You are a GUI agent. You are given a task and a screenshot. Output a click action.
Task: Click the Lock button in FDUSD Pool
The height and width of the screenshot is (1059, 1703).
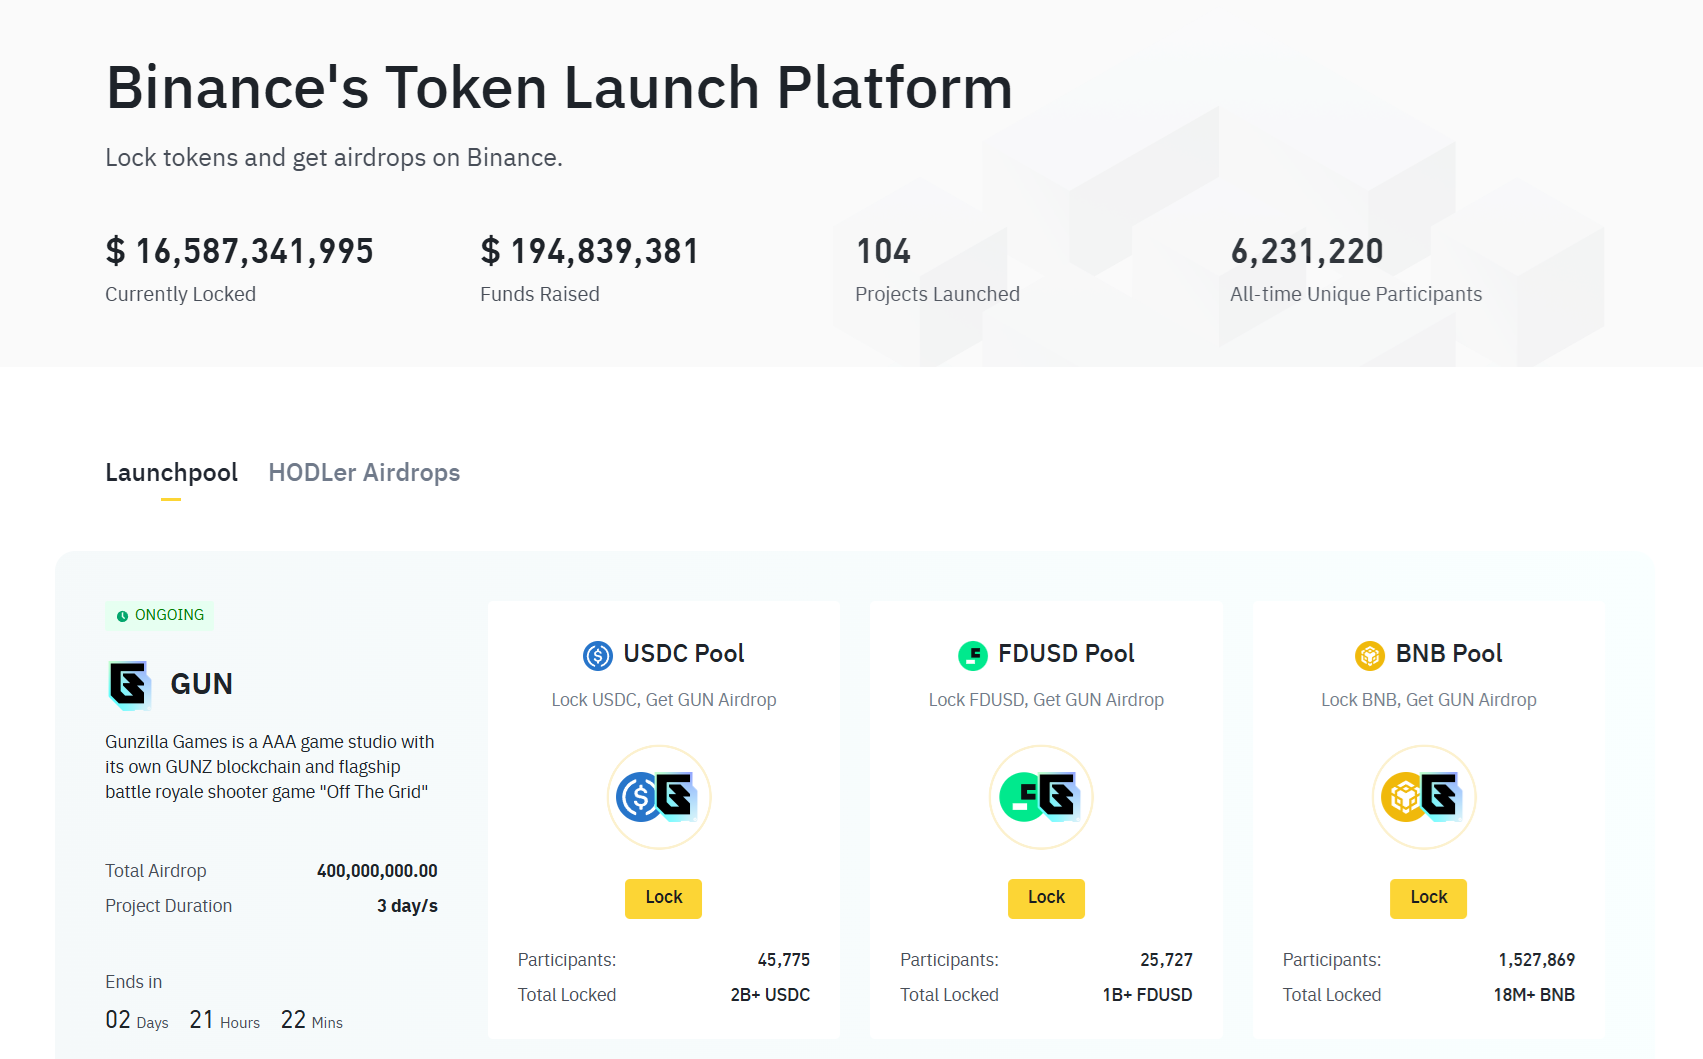click(x=1046, y=898)
